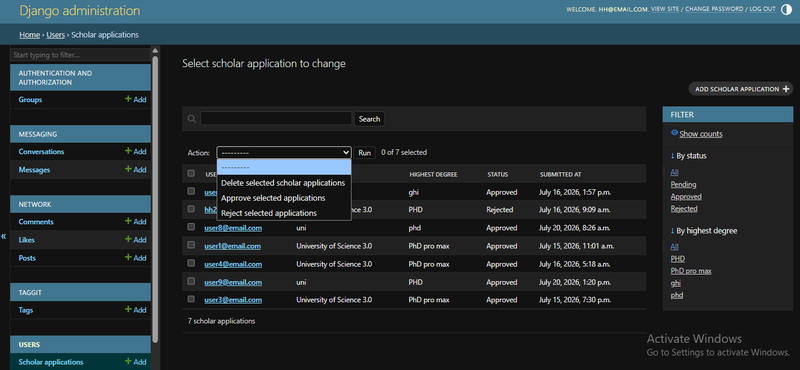Screen dimensions: 800x370
Task: Sort by Submitted At column header
Action: click(x=560, y=175)
